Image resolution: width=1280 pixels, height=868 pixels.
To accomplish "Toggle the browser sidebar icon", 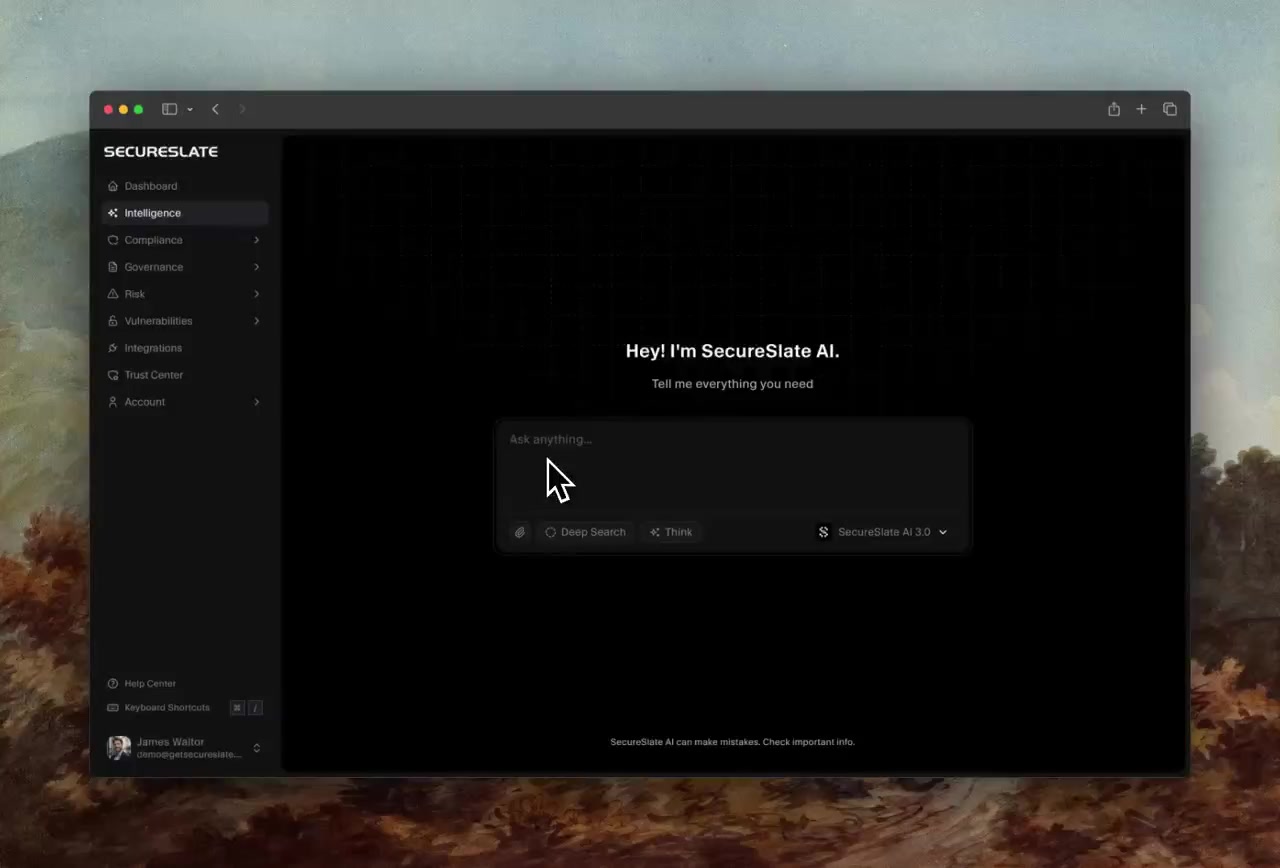I will (x=170, y=109).
